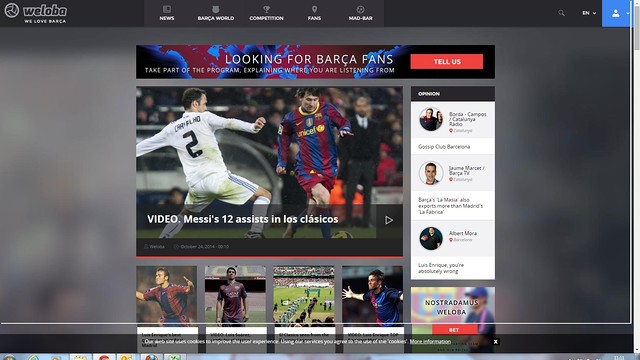
Task: Close the cookies notice bar
Action: coord(496,342)
